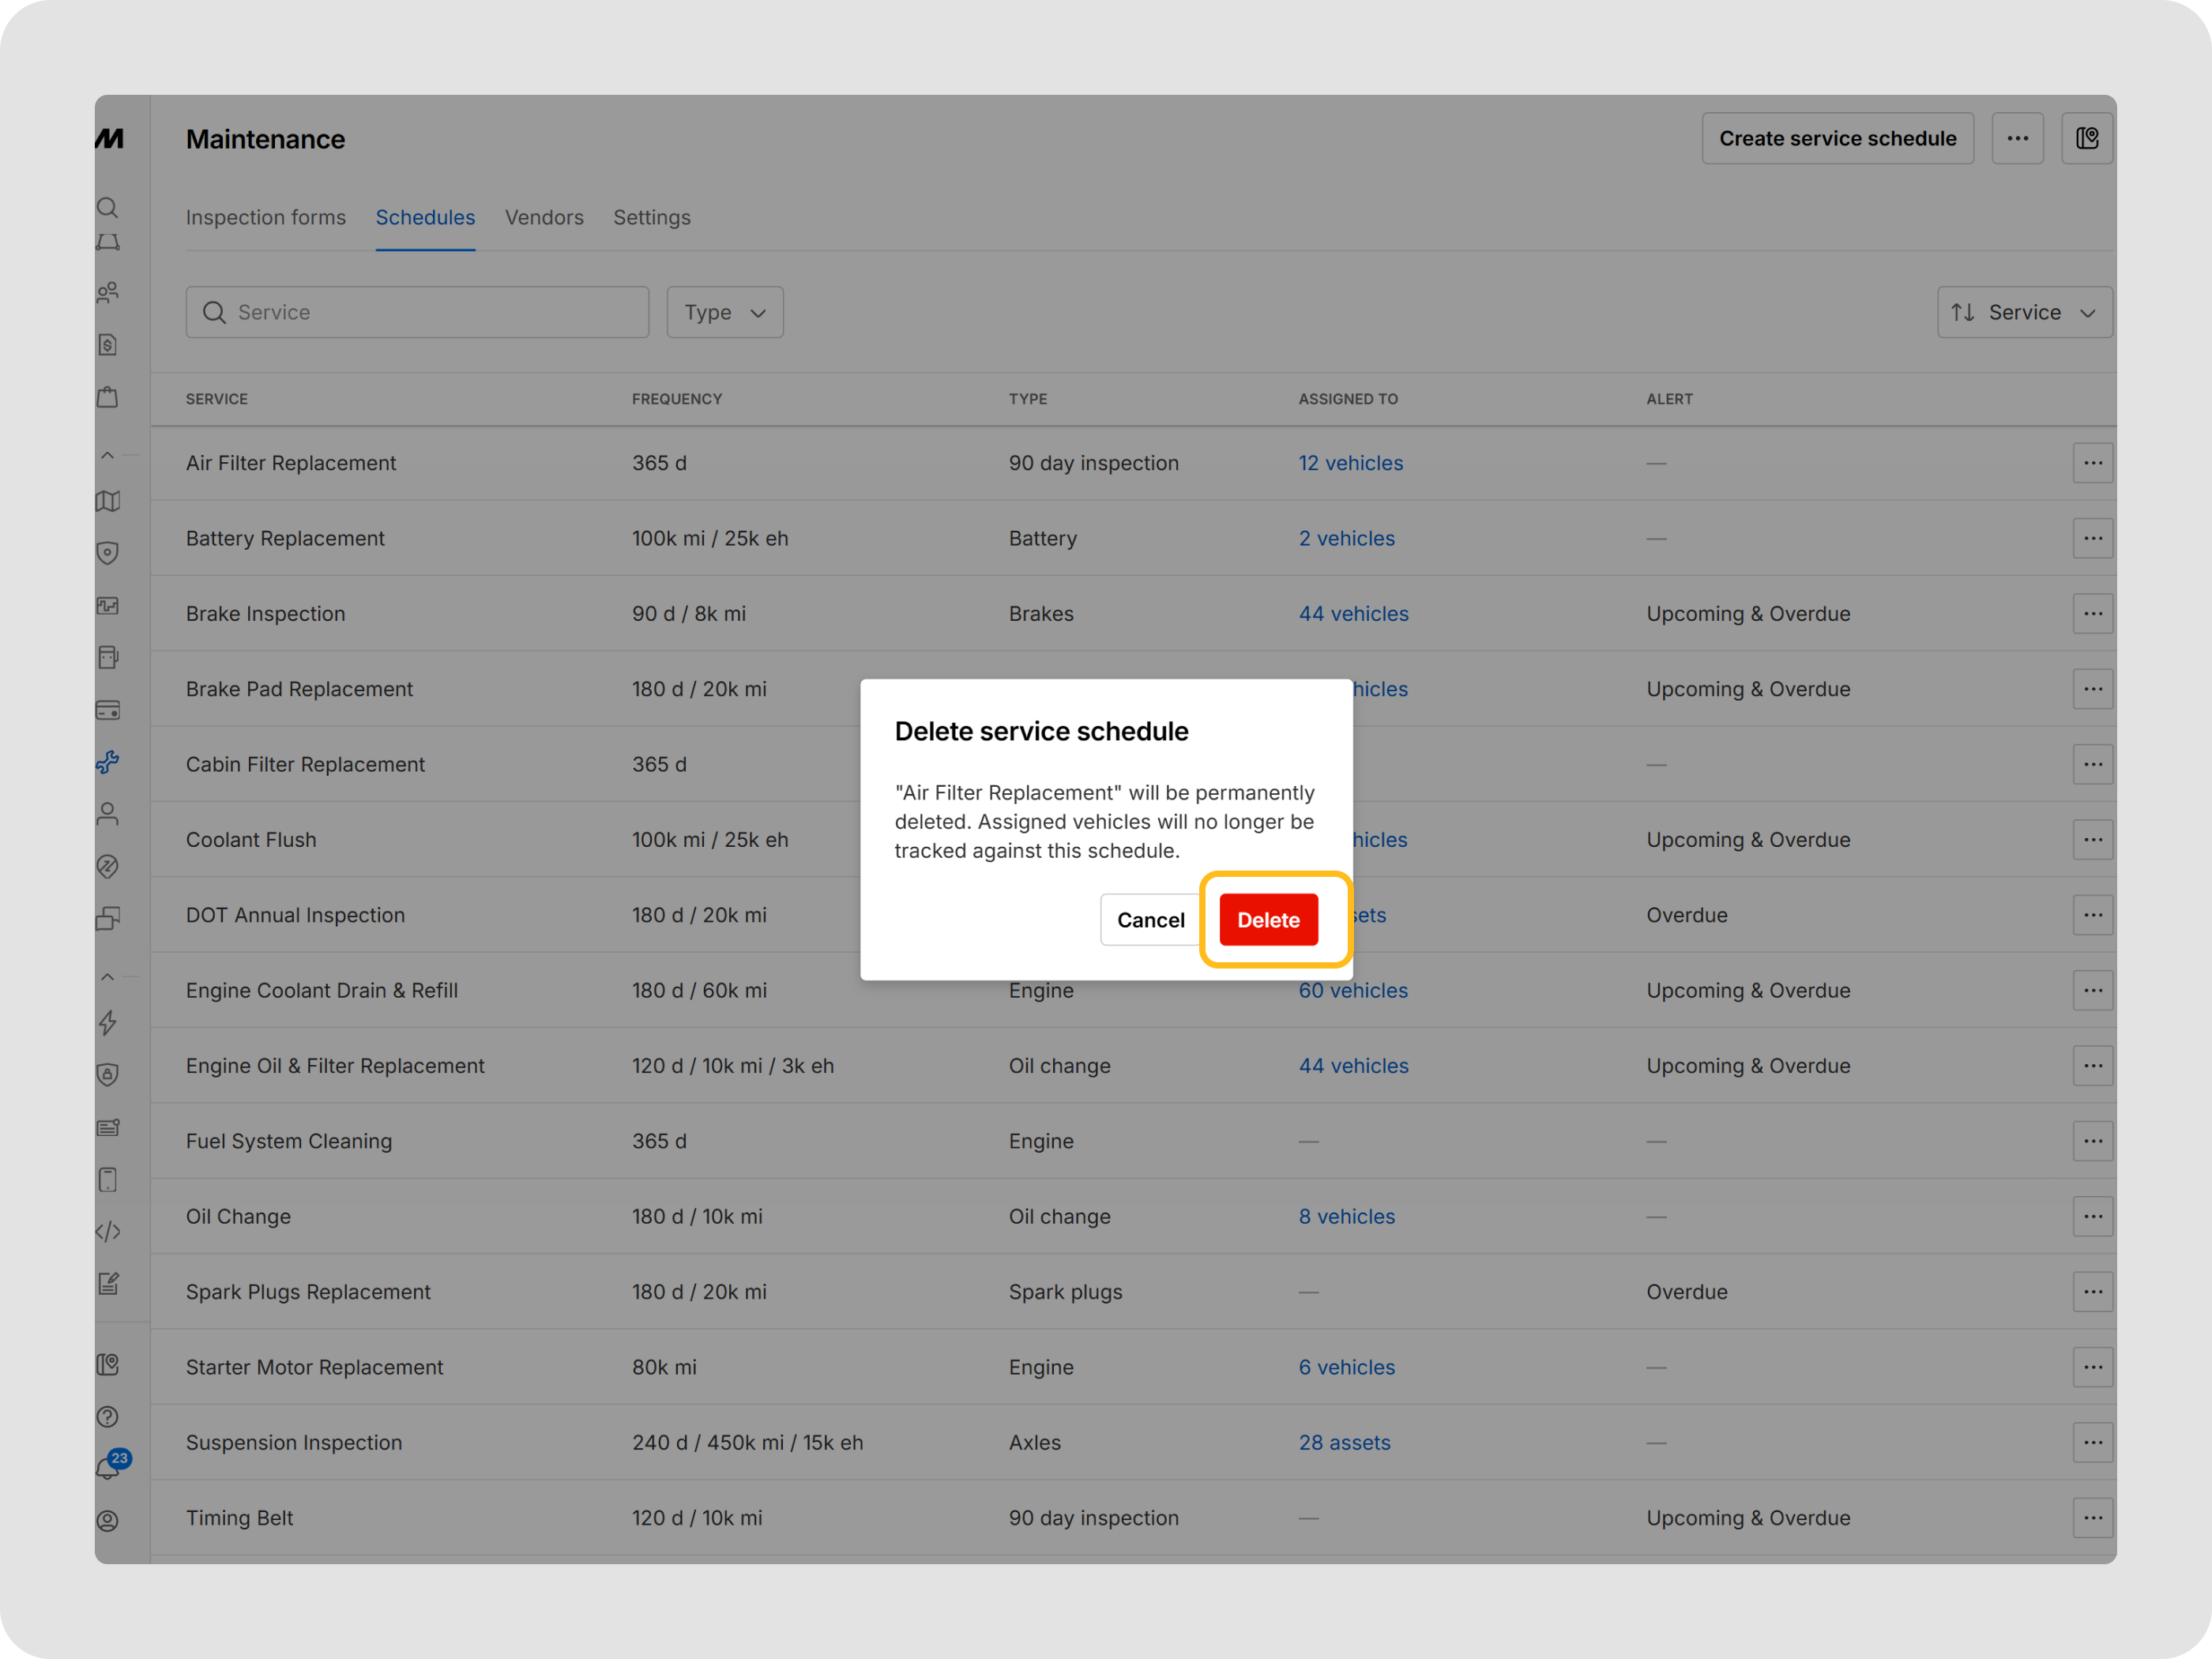Open row options for Battery Replacement
This screenshot has height=1659, width=2212.
click(2092, 538)
